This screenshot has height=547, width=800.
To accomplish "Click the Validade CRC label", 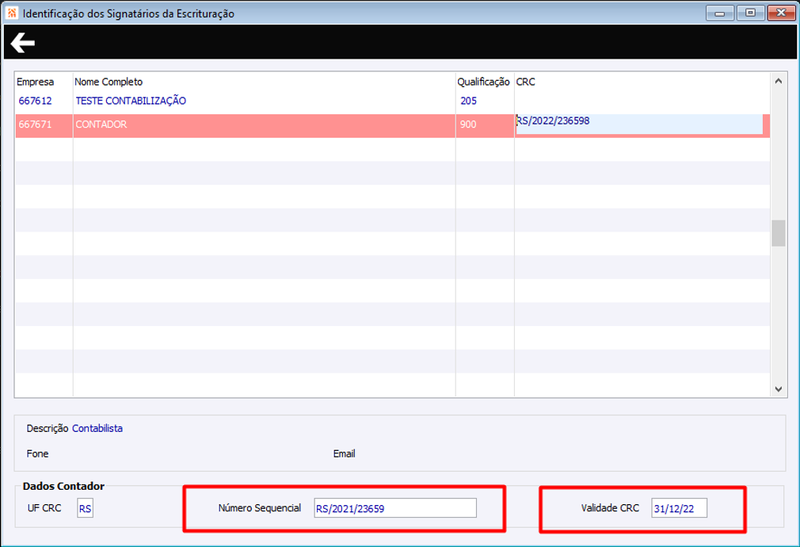I will click(610, 508).
